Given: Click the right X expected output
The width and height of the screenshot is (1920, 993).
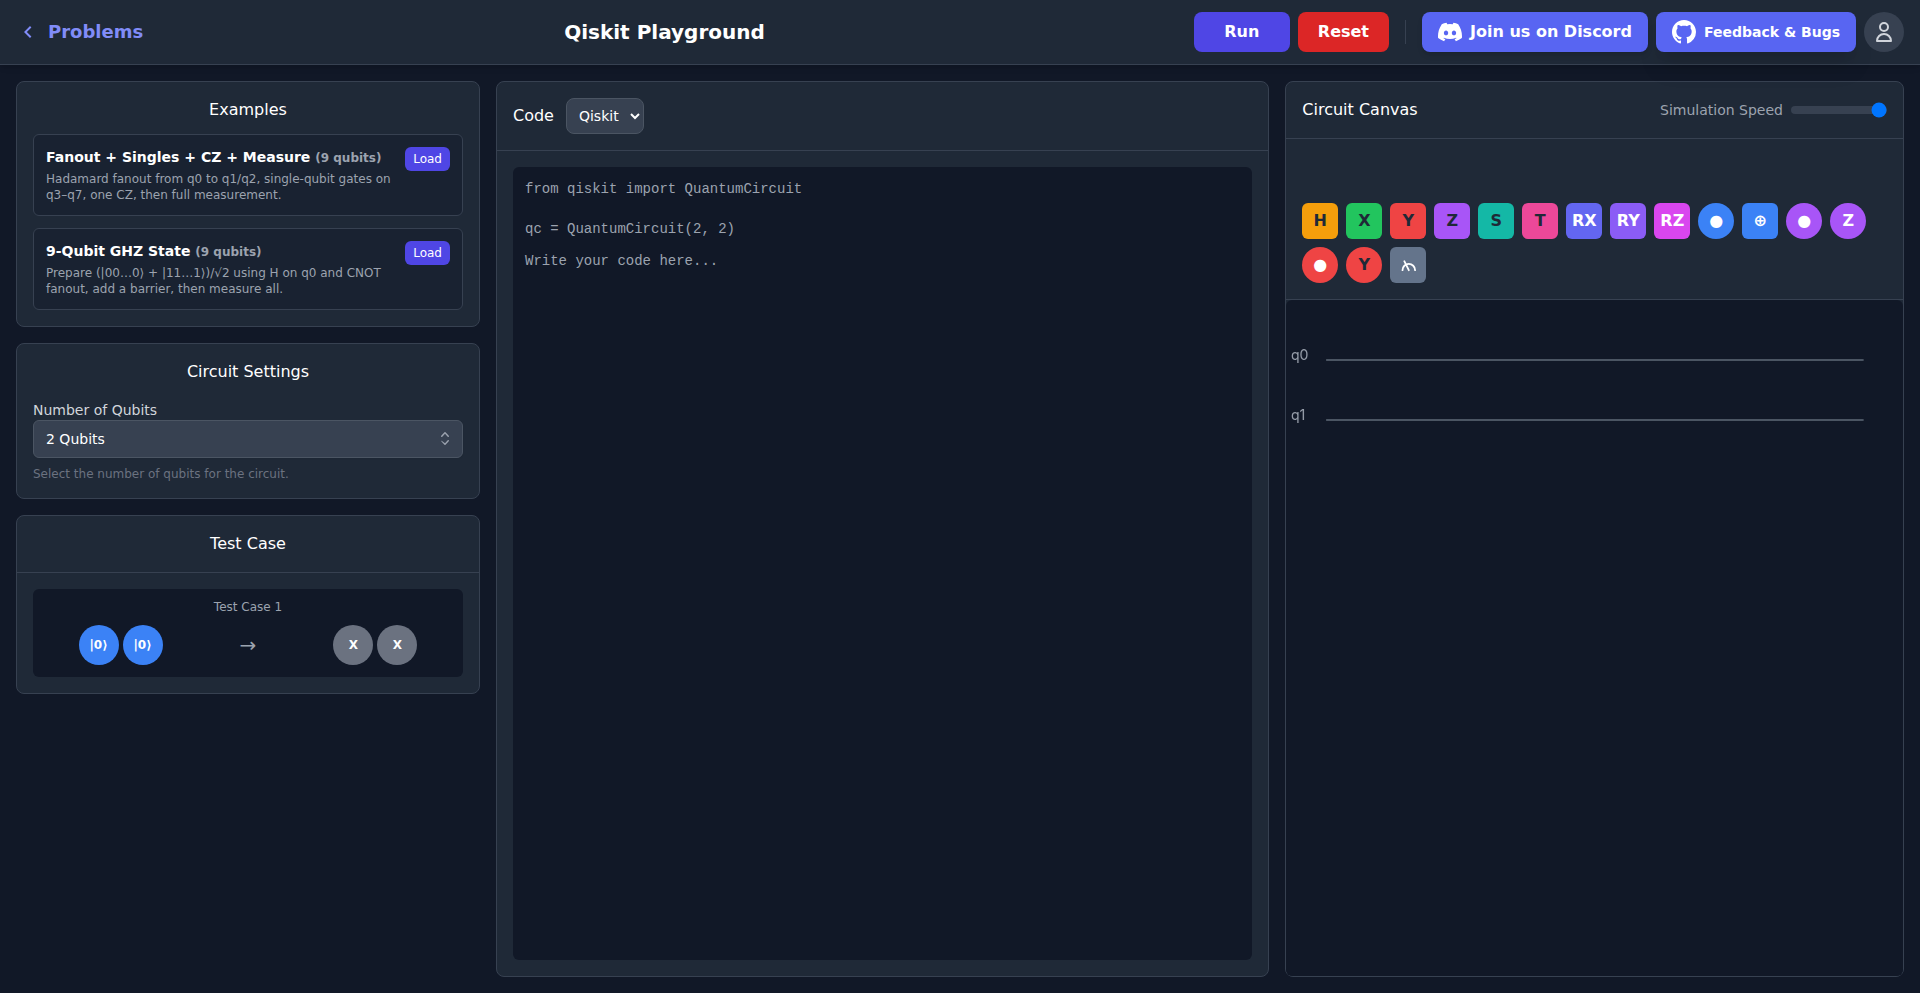Looking at the screenshot, I should pos(397,645).
